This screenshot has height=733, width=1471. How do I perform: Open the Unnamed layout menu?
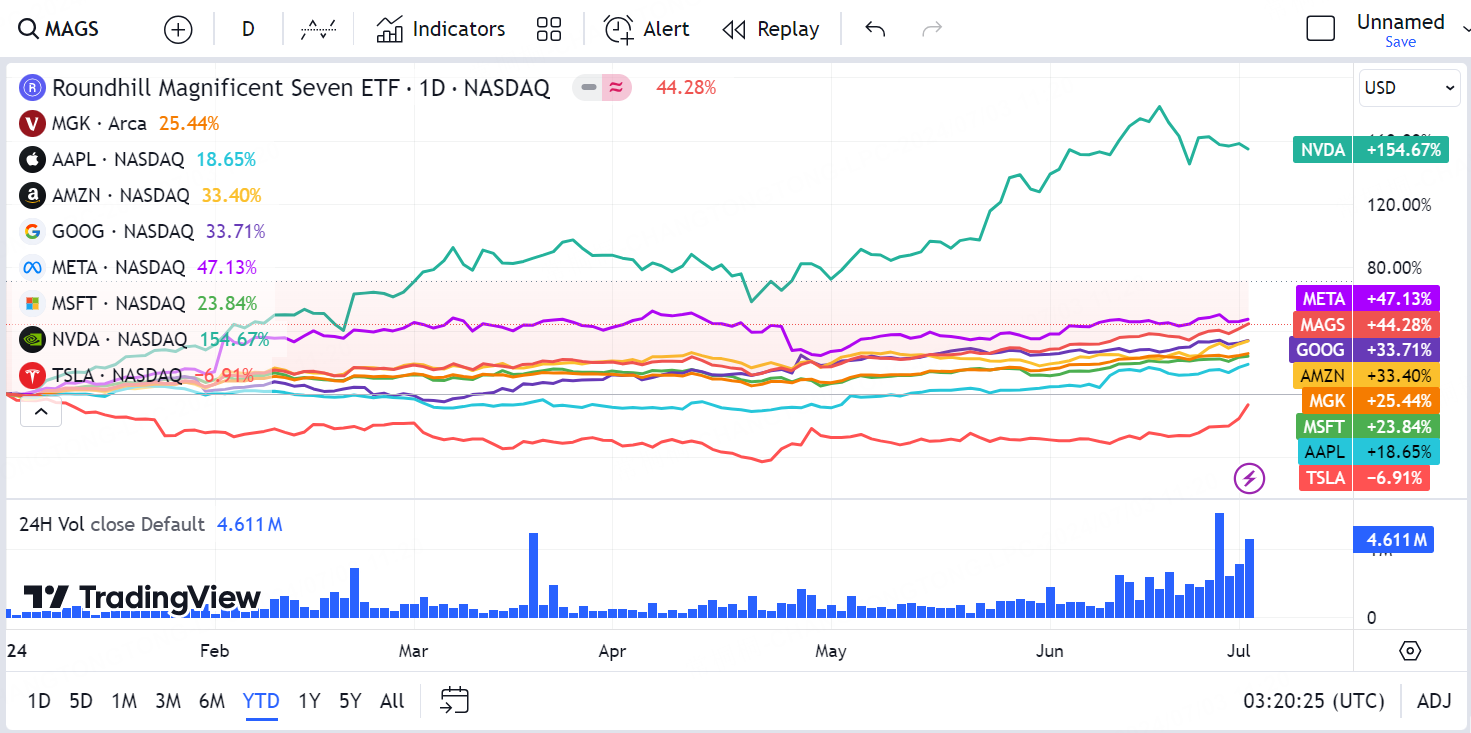1400,22
